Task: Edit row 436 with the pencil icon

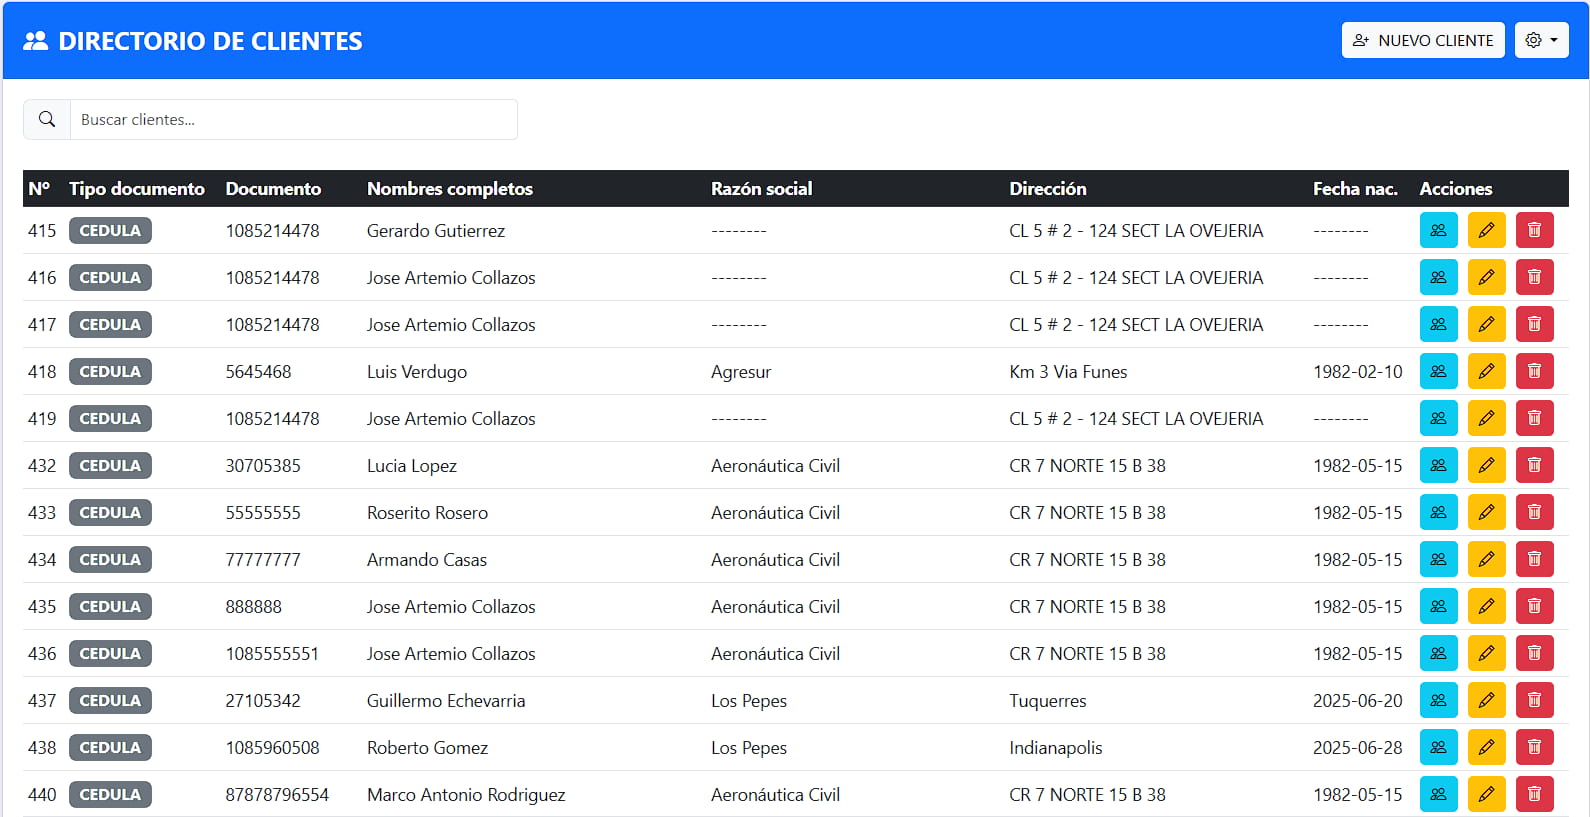Action: (1486, 653)
